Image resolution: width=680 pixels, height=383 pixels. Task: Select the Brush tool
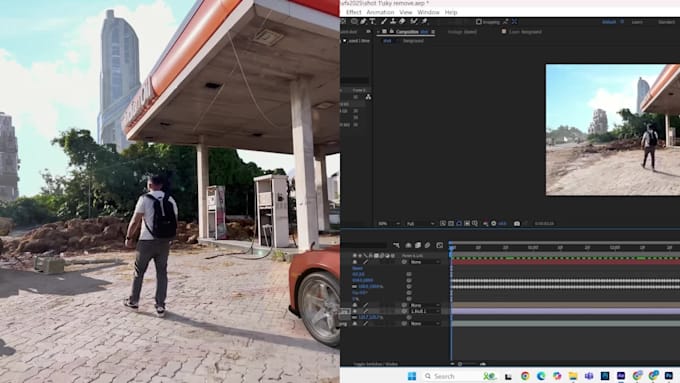[383, 21]
